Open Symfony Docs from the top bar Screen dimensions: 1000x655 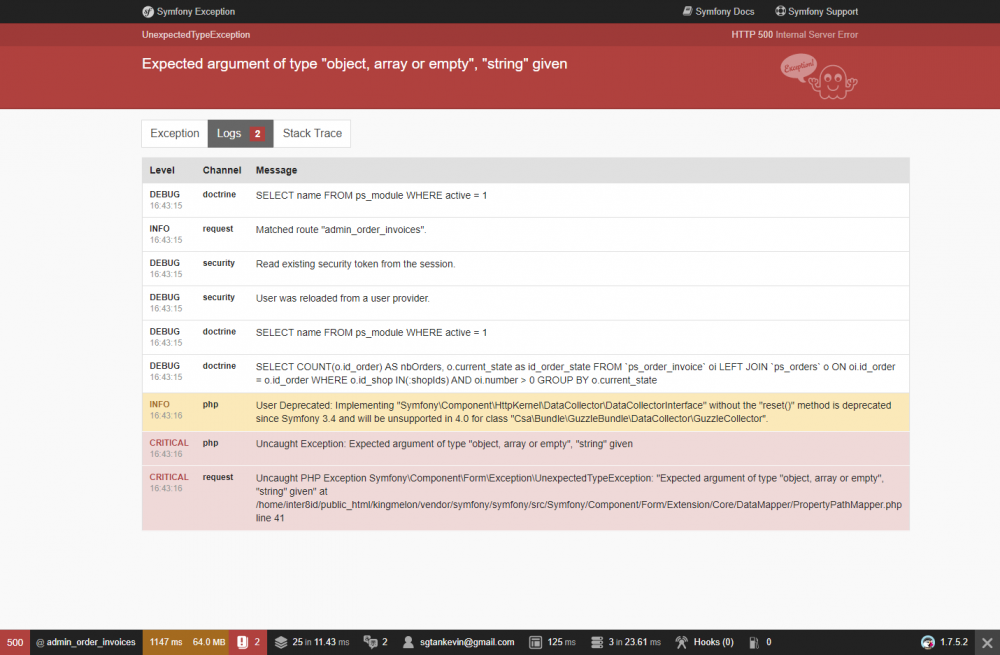tap(718, 11)
